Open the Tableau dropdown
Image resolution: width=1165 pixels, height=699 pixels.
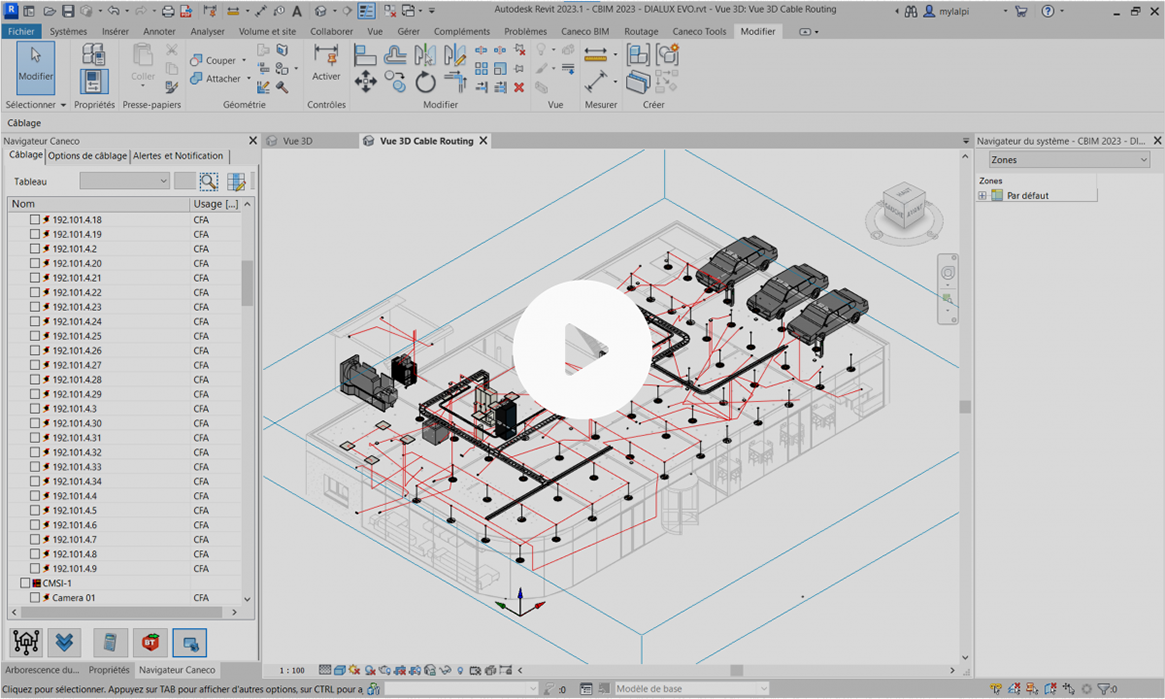coord(124,181)
